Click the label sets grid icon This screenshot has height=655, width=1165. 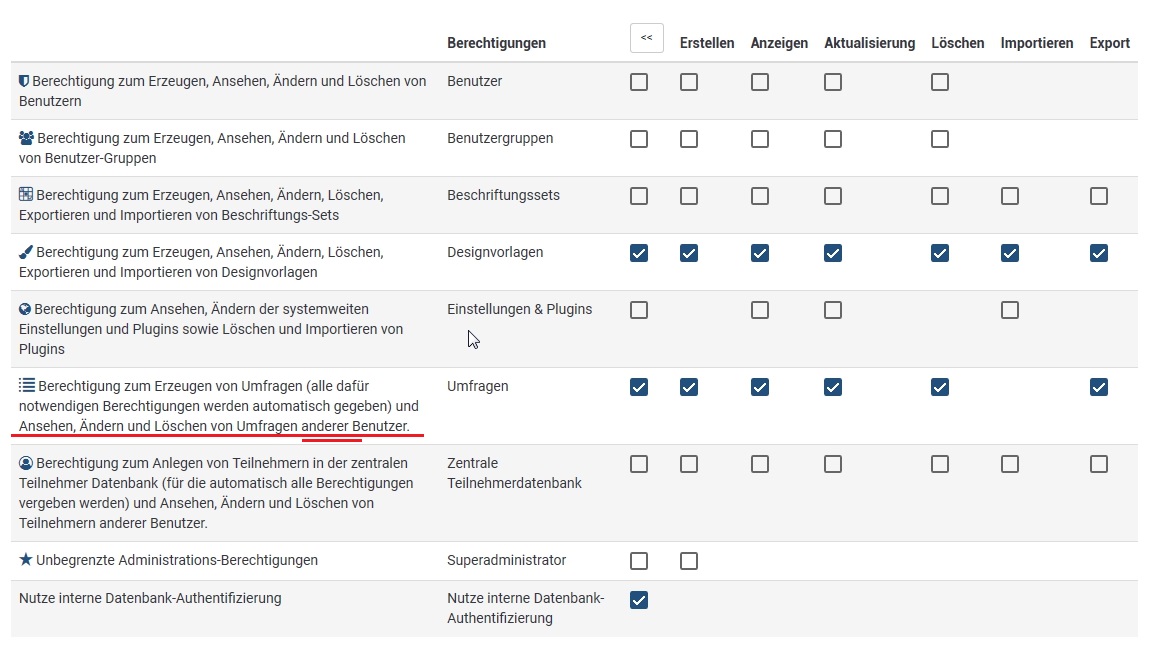pyautogui.click(x=27, y=195)
